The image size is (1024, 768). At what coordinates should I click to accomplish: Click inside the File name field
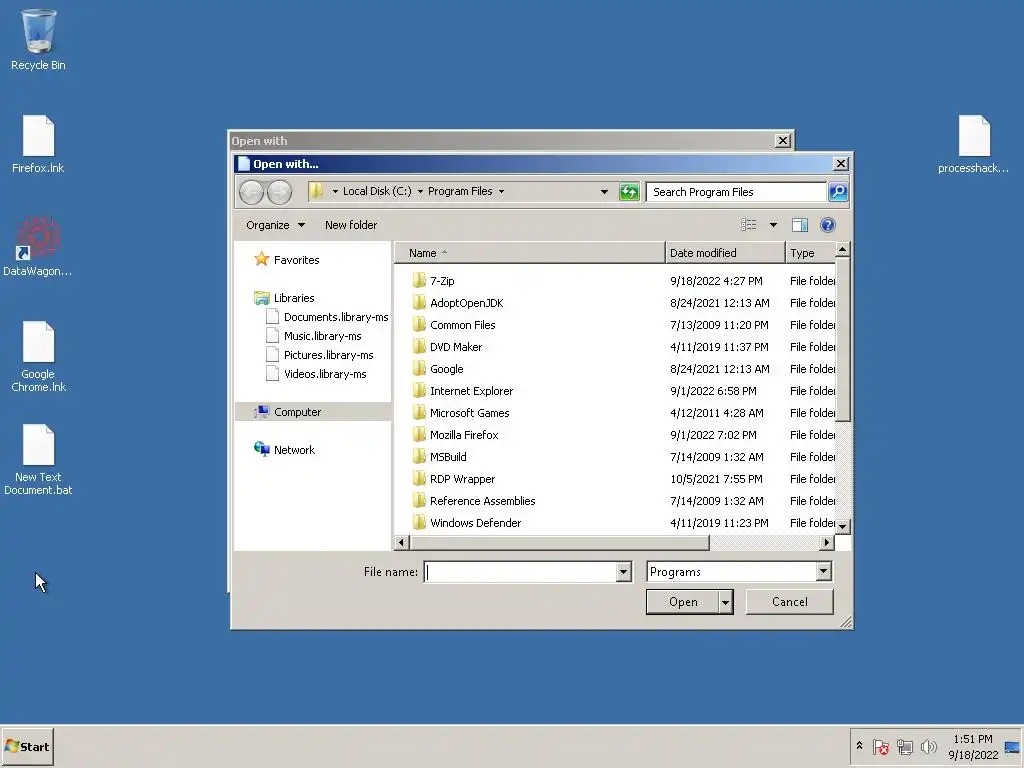[520, 572]
